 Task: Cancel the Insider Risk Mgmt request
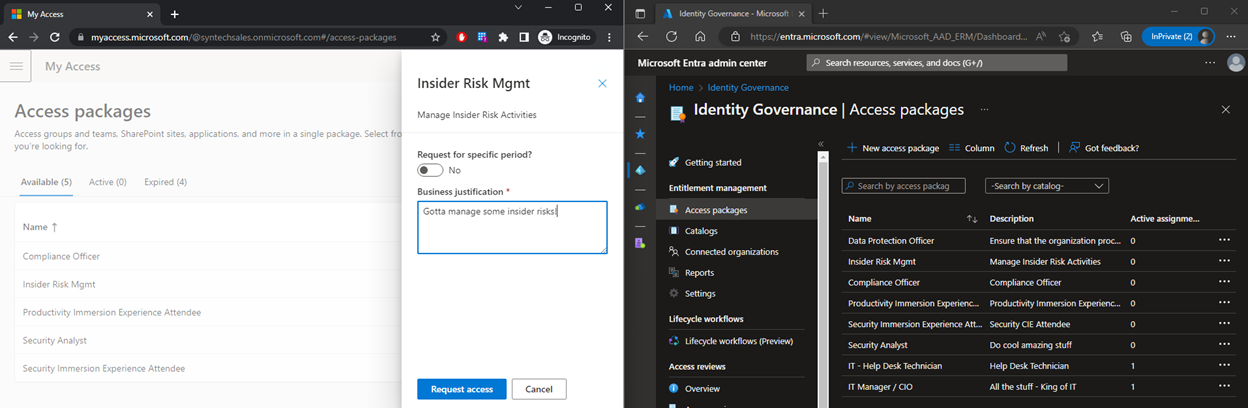click(x=539, y=389)
